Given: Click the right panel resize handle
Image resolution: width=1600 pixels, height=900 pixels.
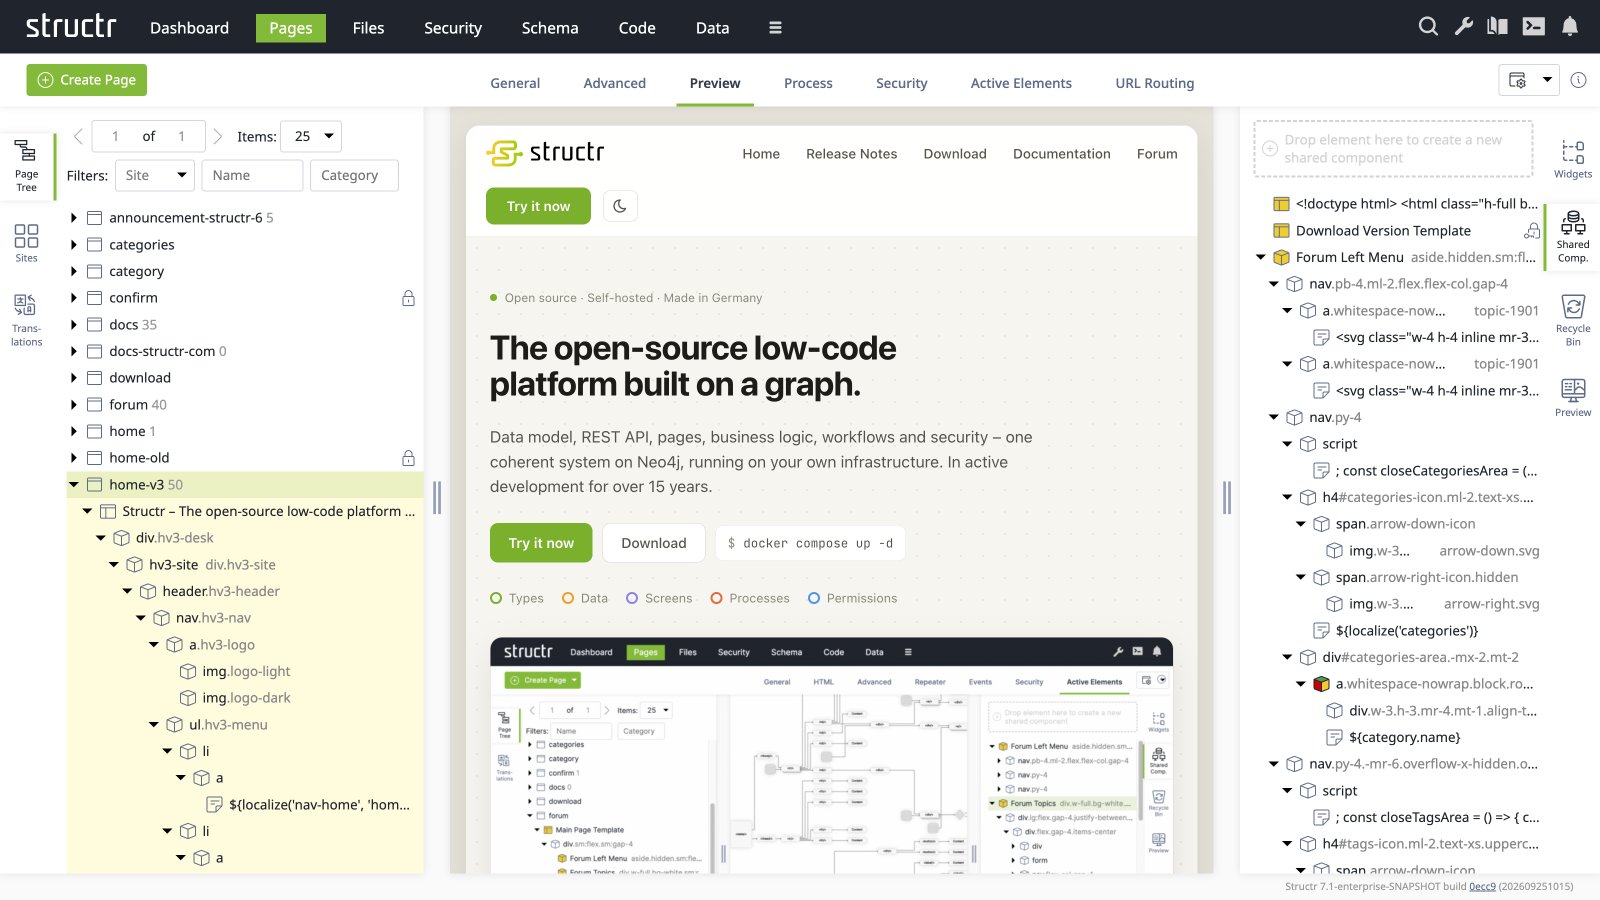Looking at the screenshot, I should click(x=1227, y=497).
